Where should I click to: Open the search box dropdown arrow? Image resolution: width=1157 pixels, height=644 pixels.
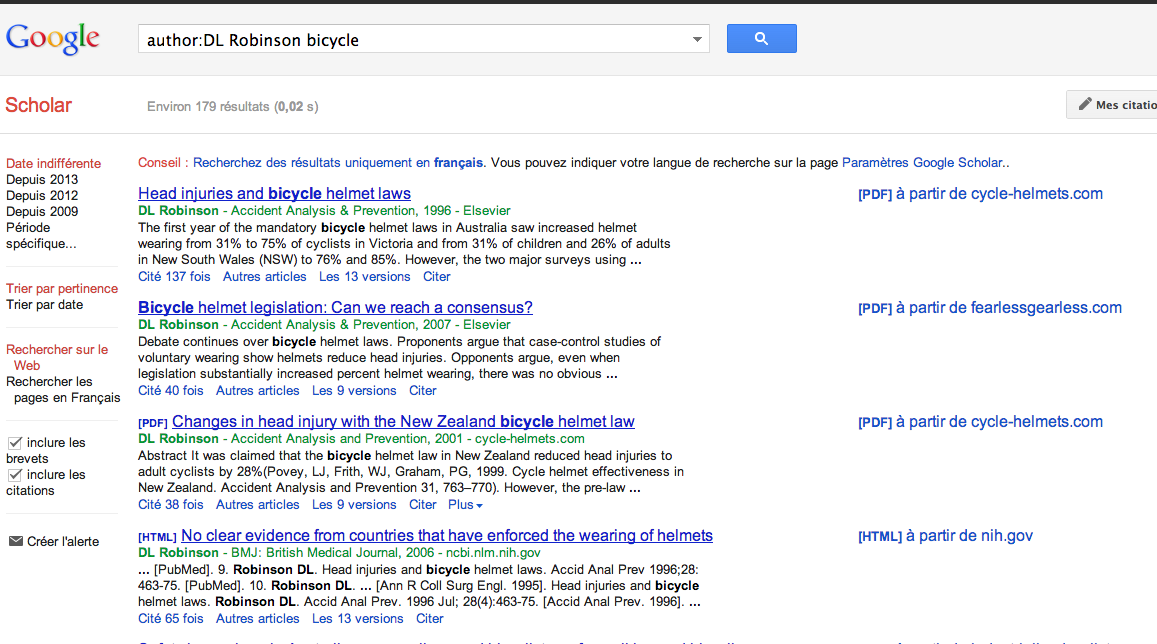[697, 39]
